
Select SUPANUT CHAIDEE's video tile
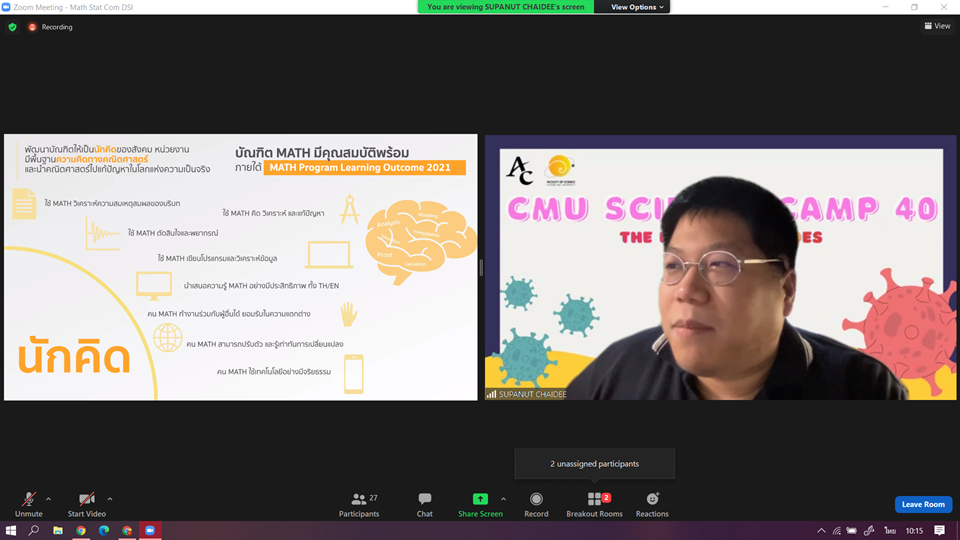(x=714, y=268)
